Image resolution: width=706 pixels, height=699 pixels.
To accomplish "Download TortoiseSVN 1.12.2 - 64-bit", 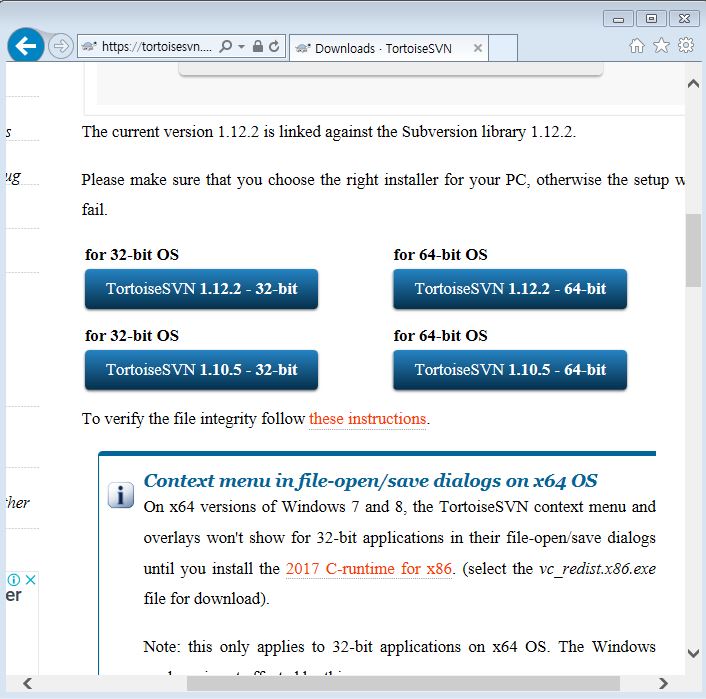I will point(510,289).
